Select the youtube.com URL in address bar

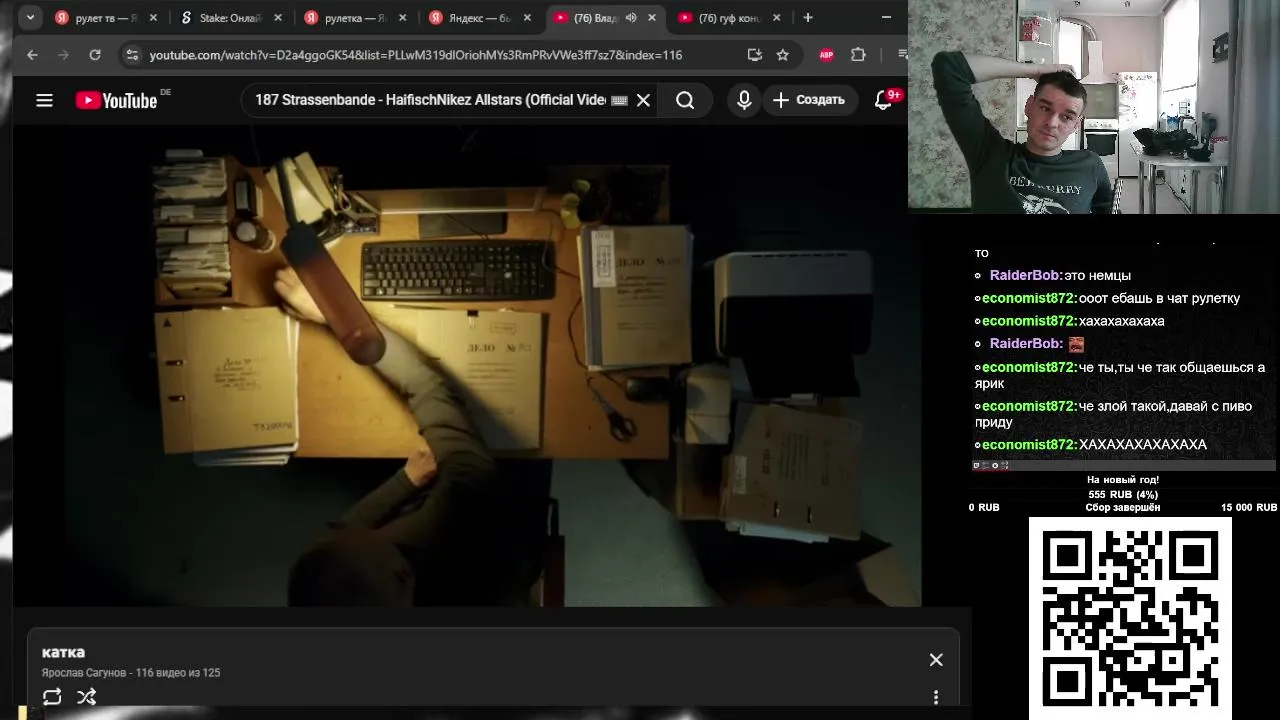coord(415,55)
